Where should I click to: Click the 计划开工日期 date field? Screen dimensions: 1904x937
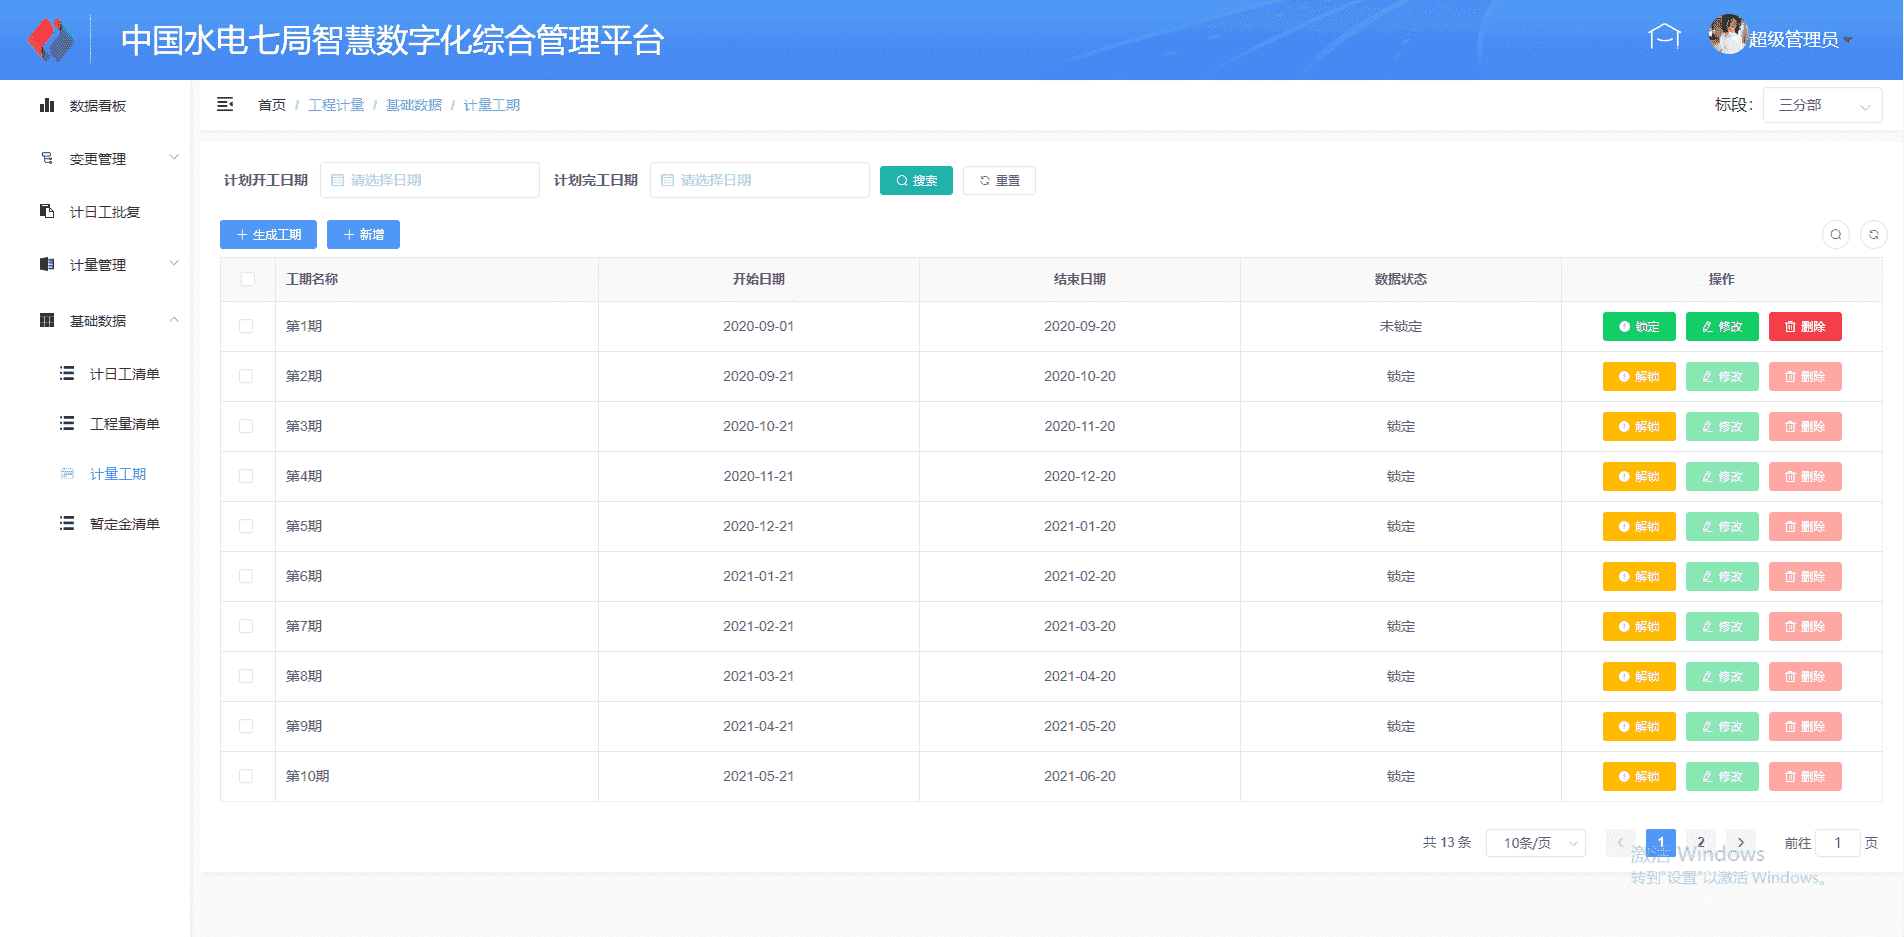click(x=430, y=181)
